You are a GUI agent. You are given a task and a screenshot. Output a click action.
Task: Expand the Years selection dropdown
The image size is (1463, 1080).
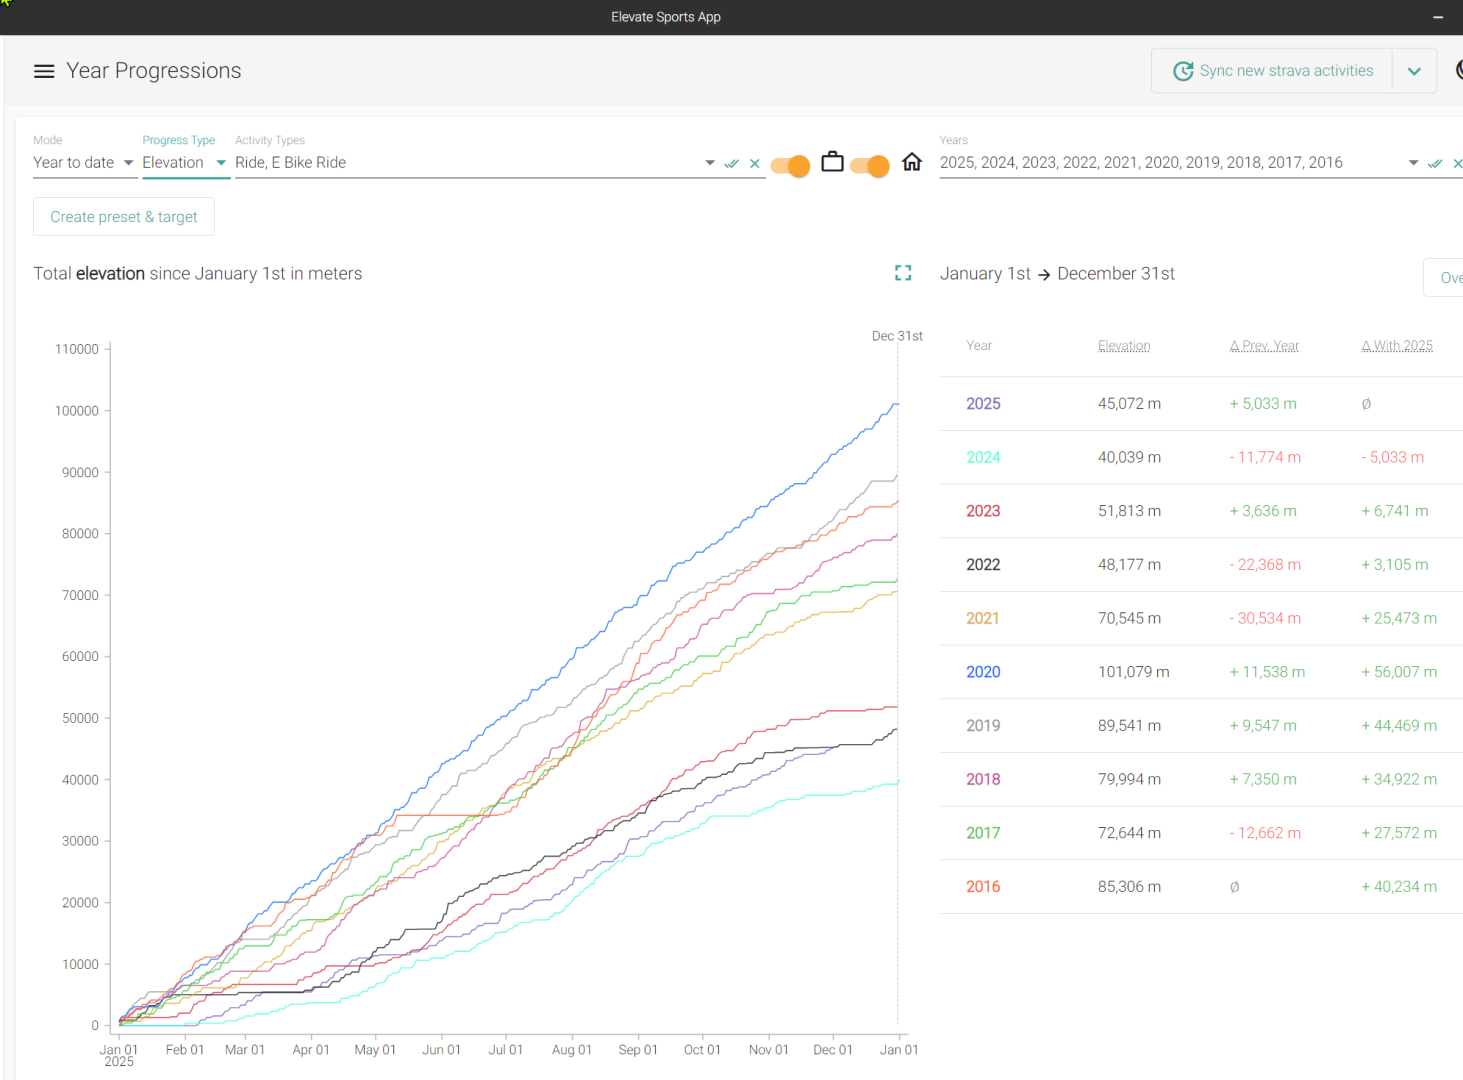pos(1413,163)
